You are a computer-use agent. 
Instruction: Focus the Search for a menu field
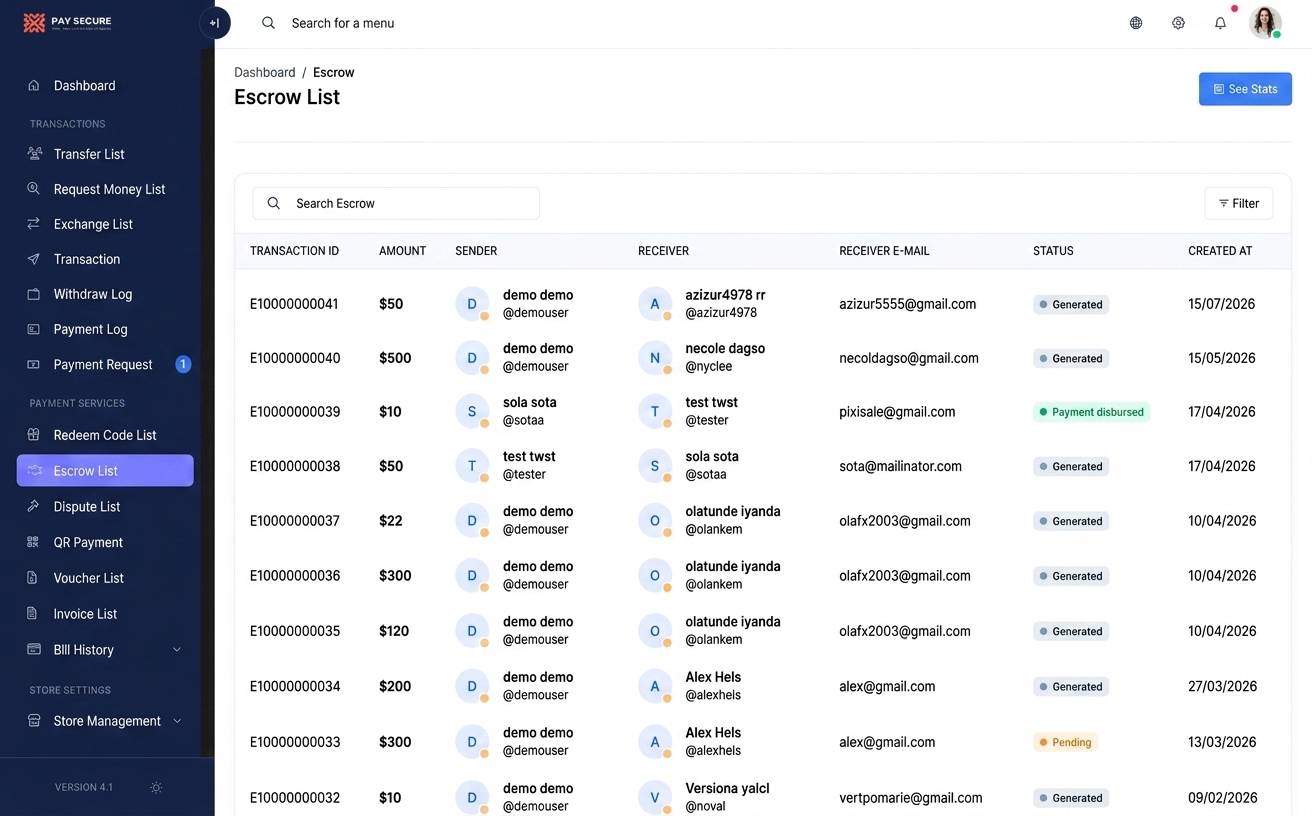point(343,23)
